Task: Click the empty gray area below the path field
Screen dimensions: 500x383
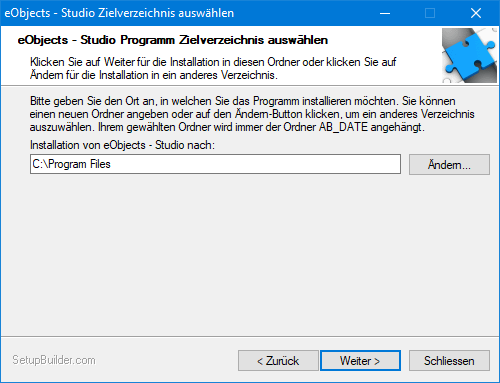Action: 250,253
